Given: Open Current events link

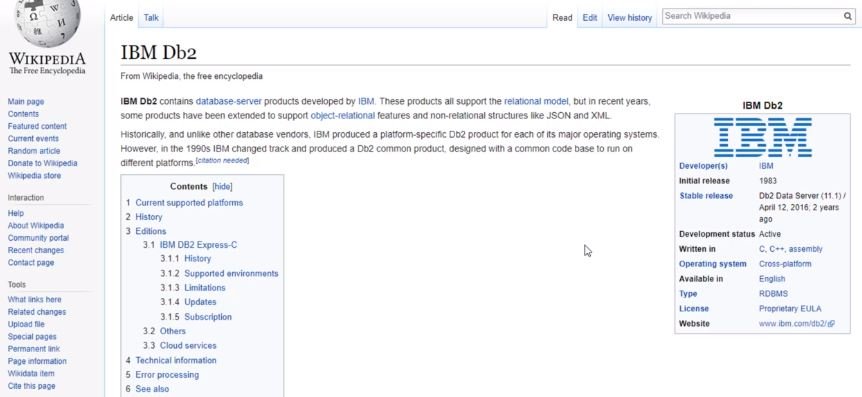Looking at the screenshot, I should 33,139.
